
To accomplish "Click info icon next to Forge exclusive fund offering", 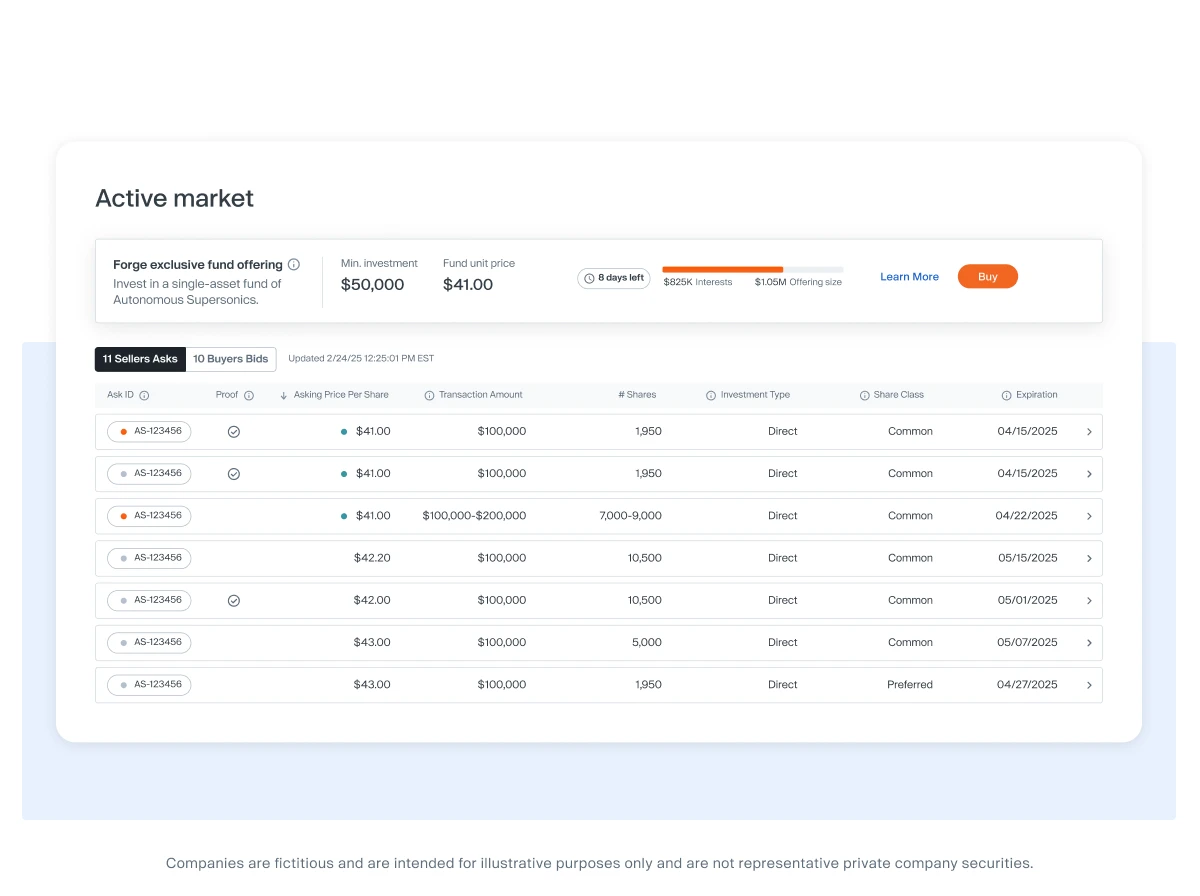I will coord(294,265).
